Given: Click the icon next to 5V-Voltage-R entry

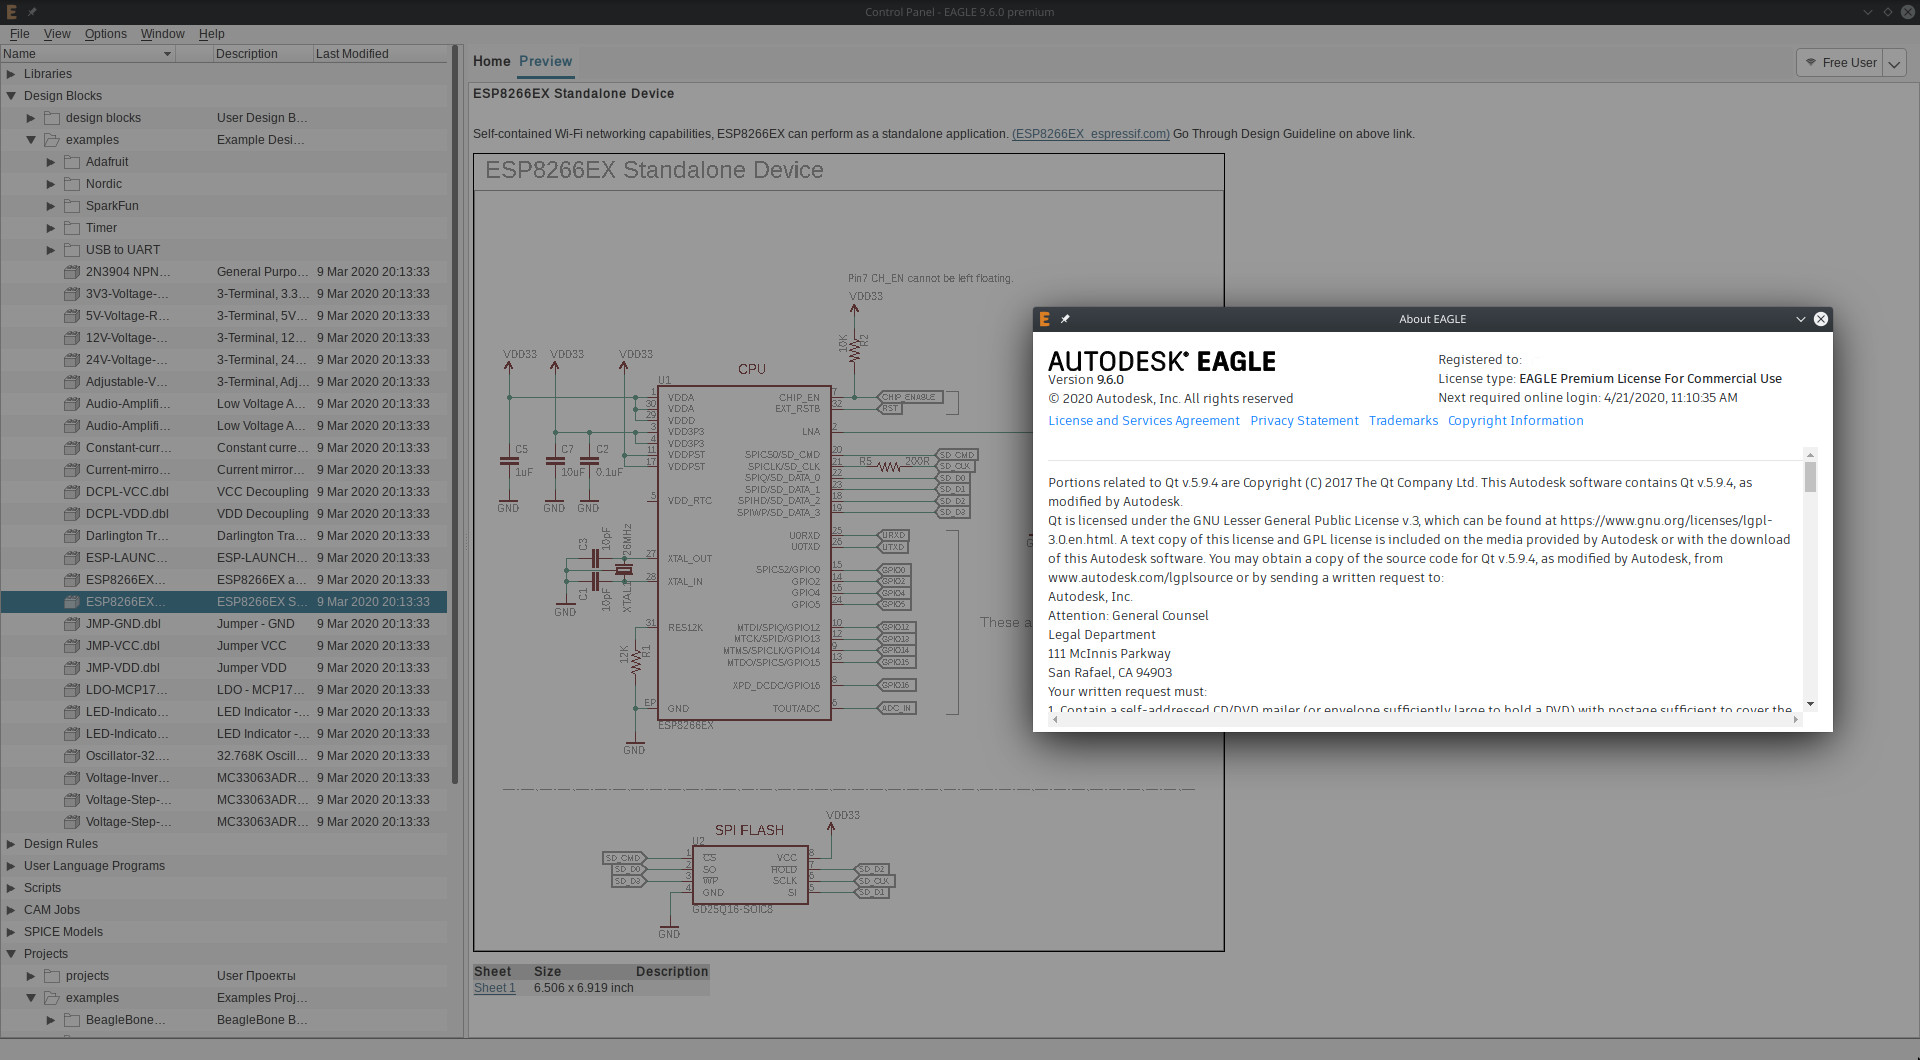Looking at the screenshot, I should (x=72, y=316).
